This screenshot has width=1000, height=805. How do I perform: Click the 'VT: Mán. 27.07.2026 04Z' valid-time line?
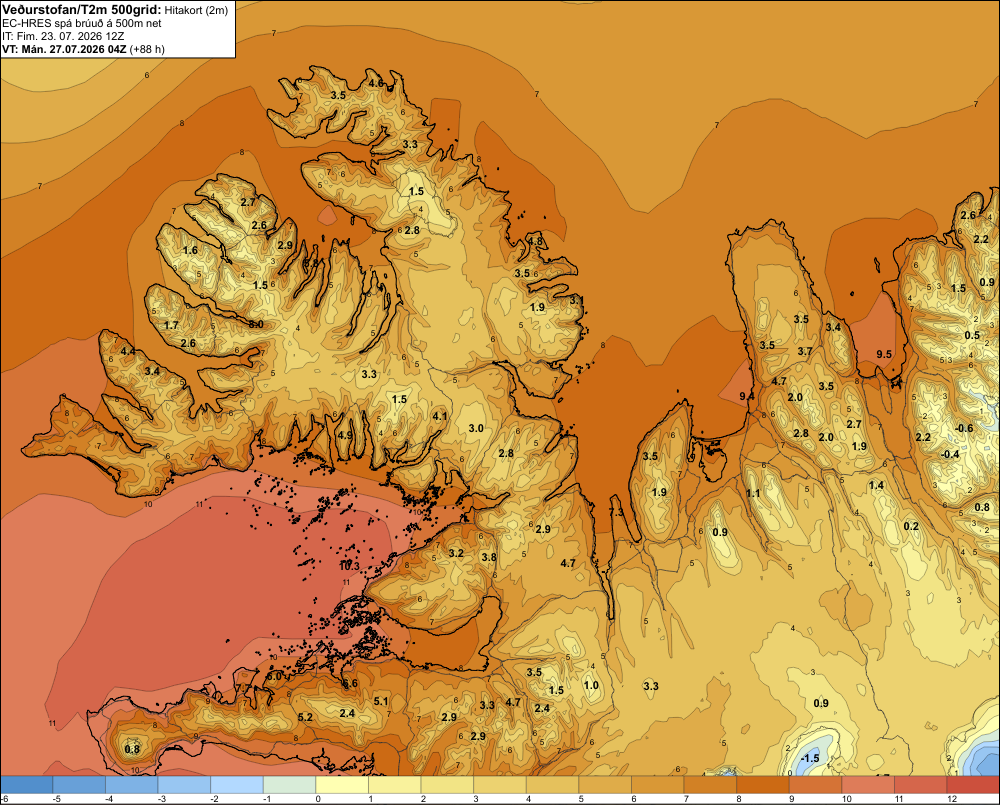pyautogui.click(x=64, y=49)
